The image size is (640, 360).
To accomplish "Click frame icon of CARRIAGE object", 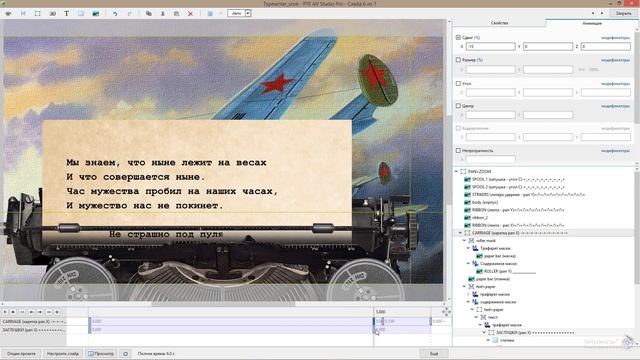I will tap(467, 233).
